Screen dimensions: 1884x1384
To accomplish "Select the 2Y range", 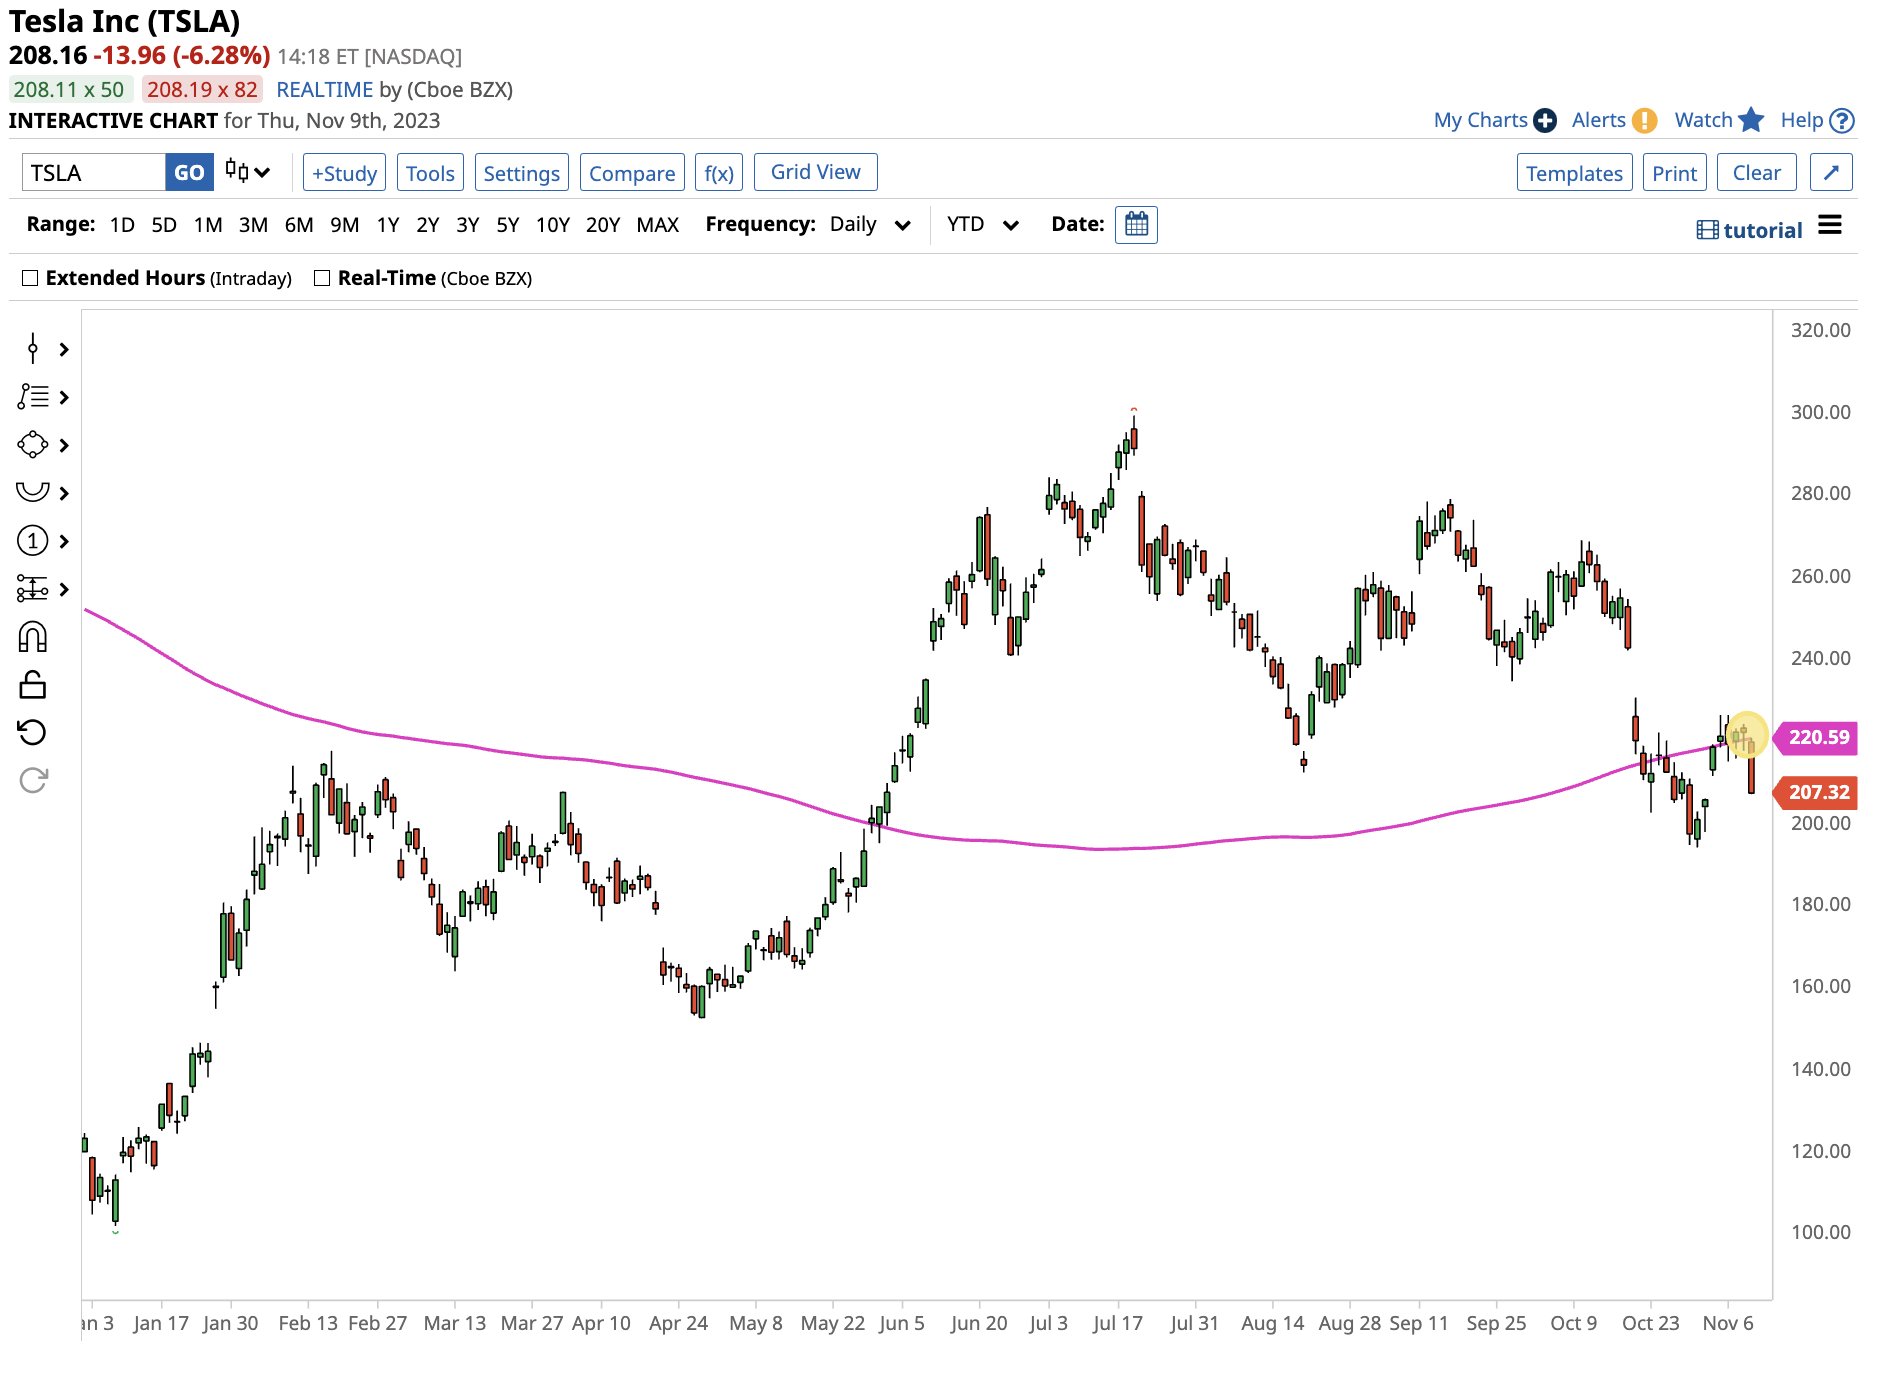I will point(428,224).
